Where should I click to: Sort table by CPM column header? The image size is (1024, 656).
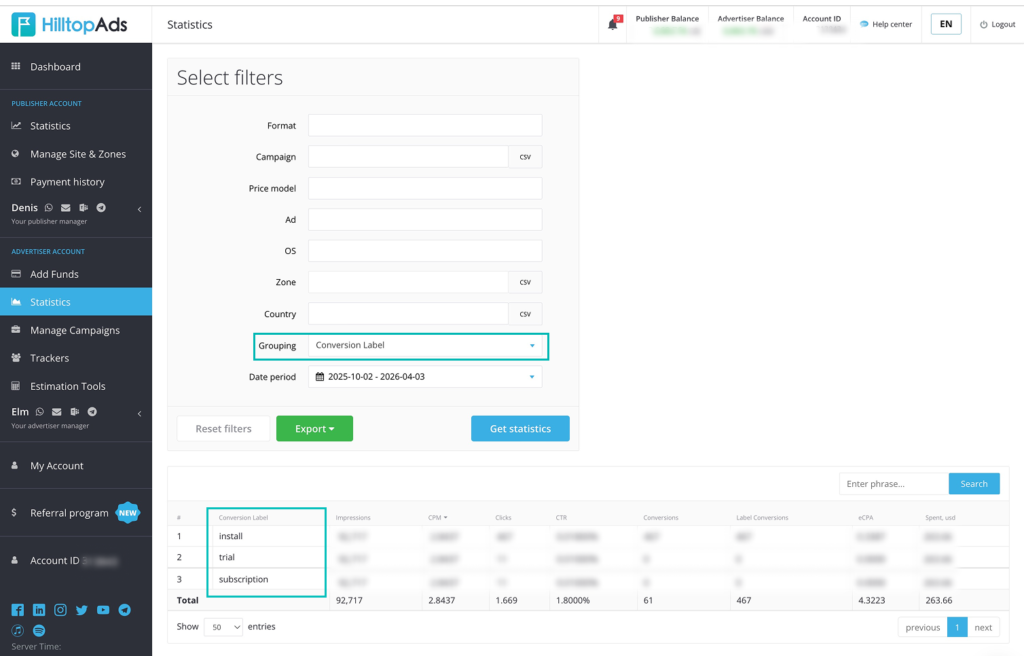tap(438, 517)
